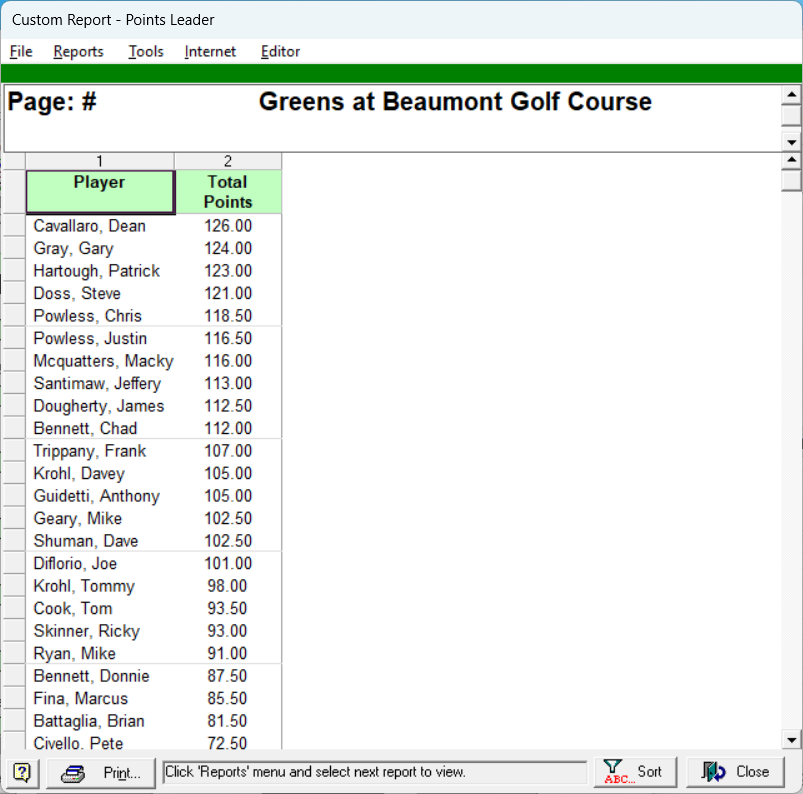Open the Internet menu

pyautogui.click(x=210, y=52)
